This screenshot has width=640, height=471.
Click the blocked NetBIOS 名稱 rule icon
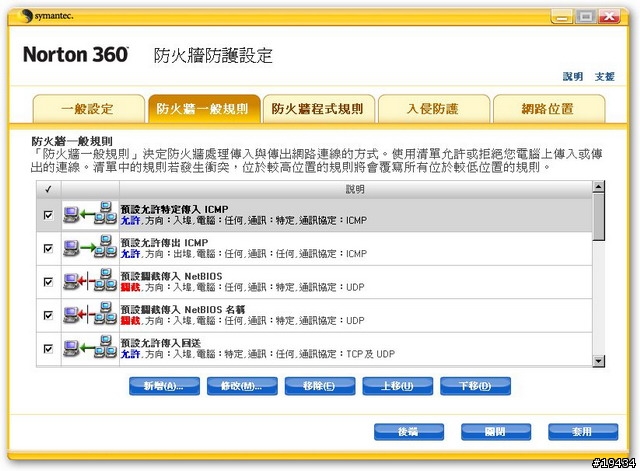(x=90, y=314)
